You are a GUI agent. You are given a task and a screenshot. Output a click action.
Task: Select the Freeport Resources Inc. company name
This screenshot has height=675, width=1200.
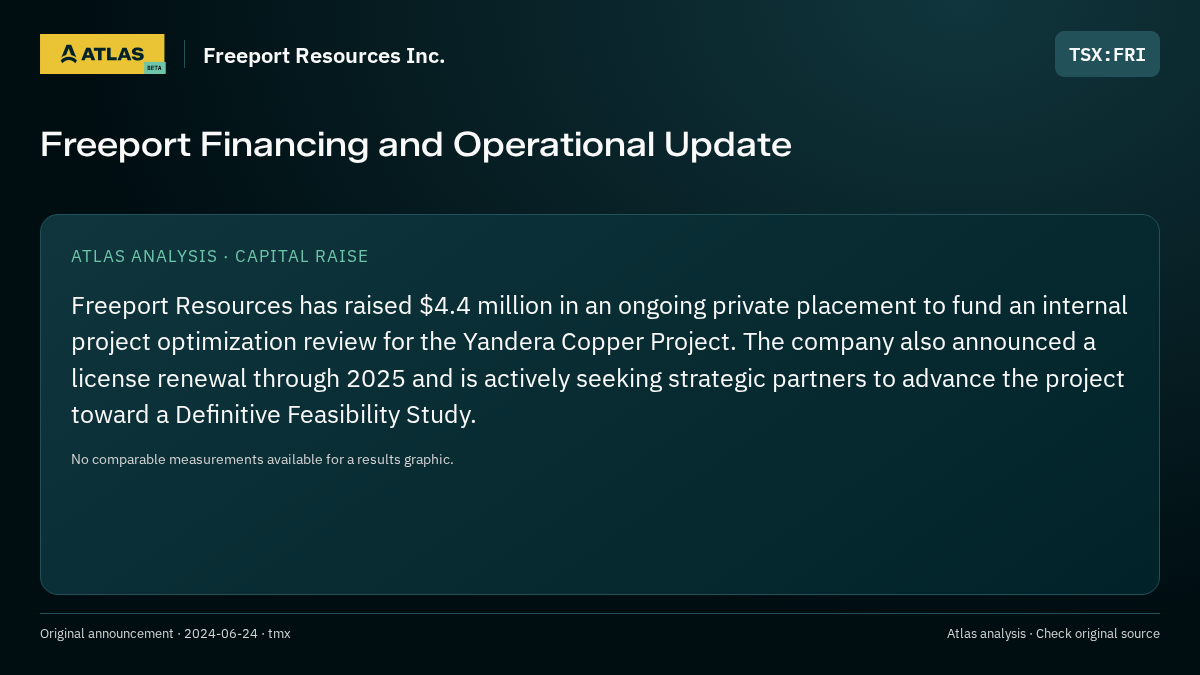point(324,56)
